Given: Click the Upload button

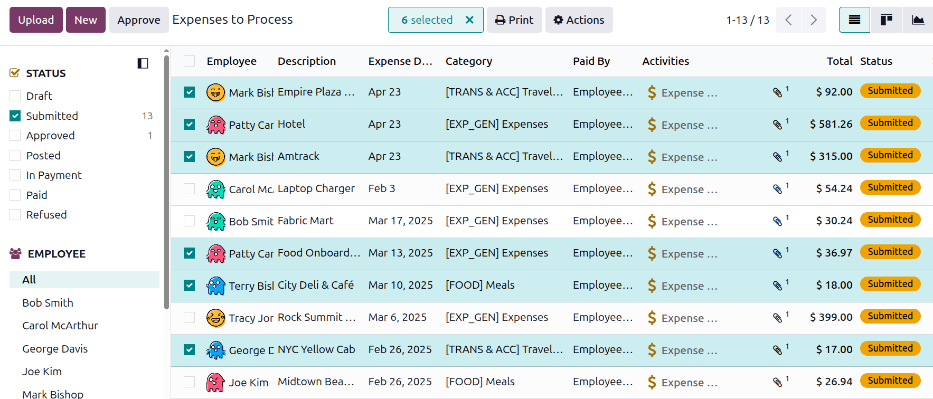Looking at the screenshot, I should (36, 20).
